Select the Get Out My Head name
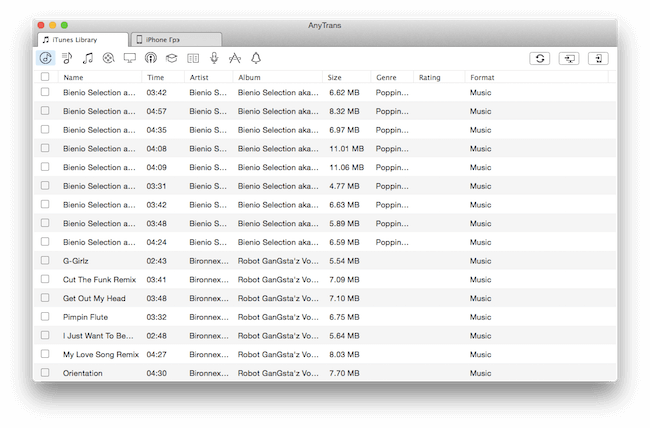 [x=94, y=298]
